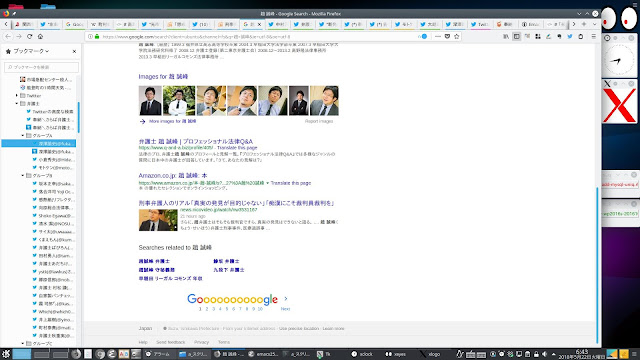
Task: Expand the last グループ folder at sidebar bottom
Action: click(23, 343)
